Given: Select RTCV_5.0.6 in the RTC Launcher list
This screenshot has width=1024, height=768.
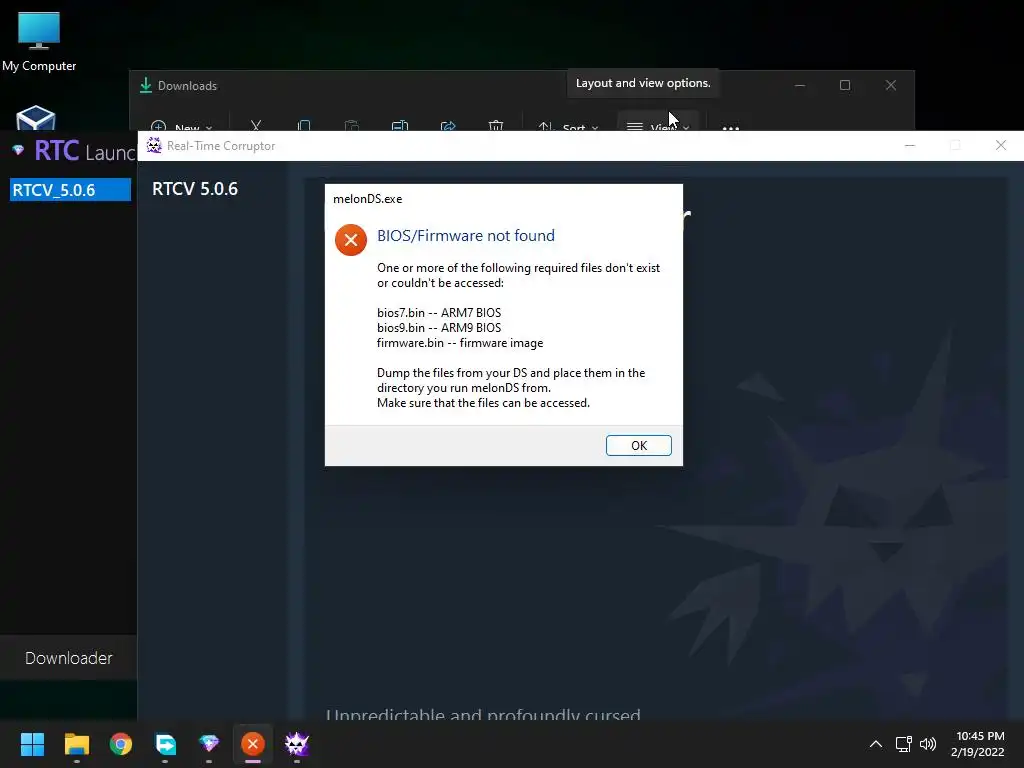Looking at the screenshot, I should [70, 190].
